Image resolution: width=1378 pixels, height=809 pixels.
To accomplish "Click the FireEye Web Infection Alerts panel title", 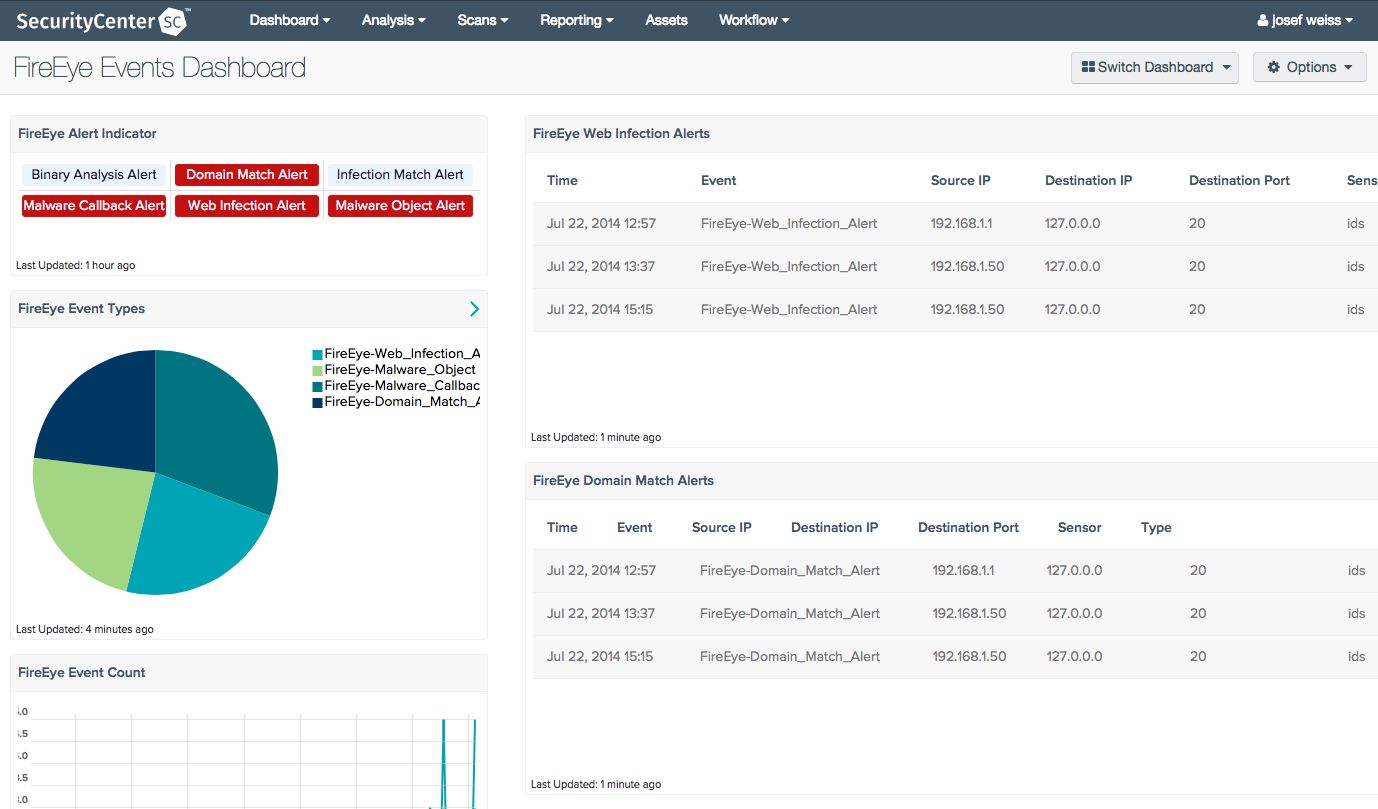I will coord(621,134).
